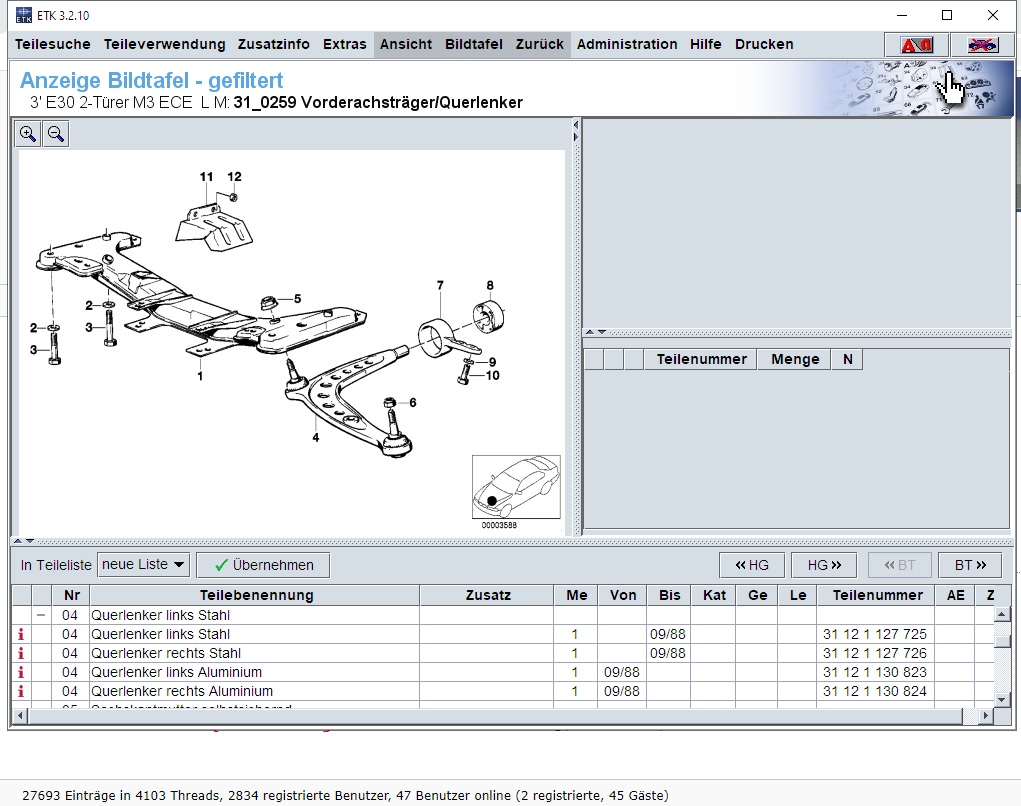Click the car location thumbnail image
1021x806 pixels.
tap(516, 487)
